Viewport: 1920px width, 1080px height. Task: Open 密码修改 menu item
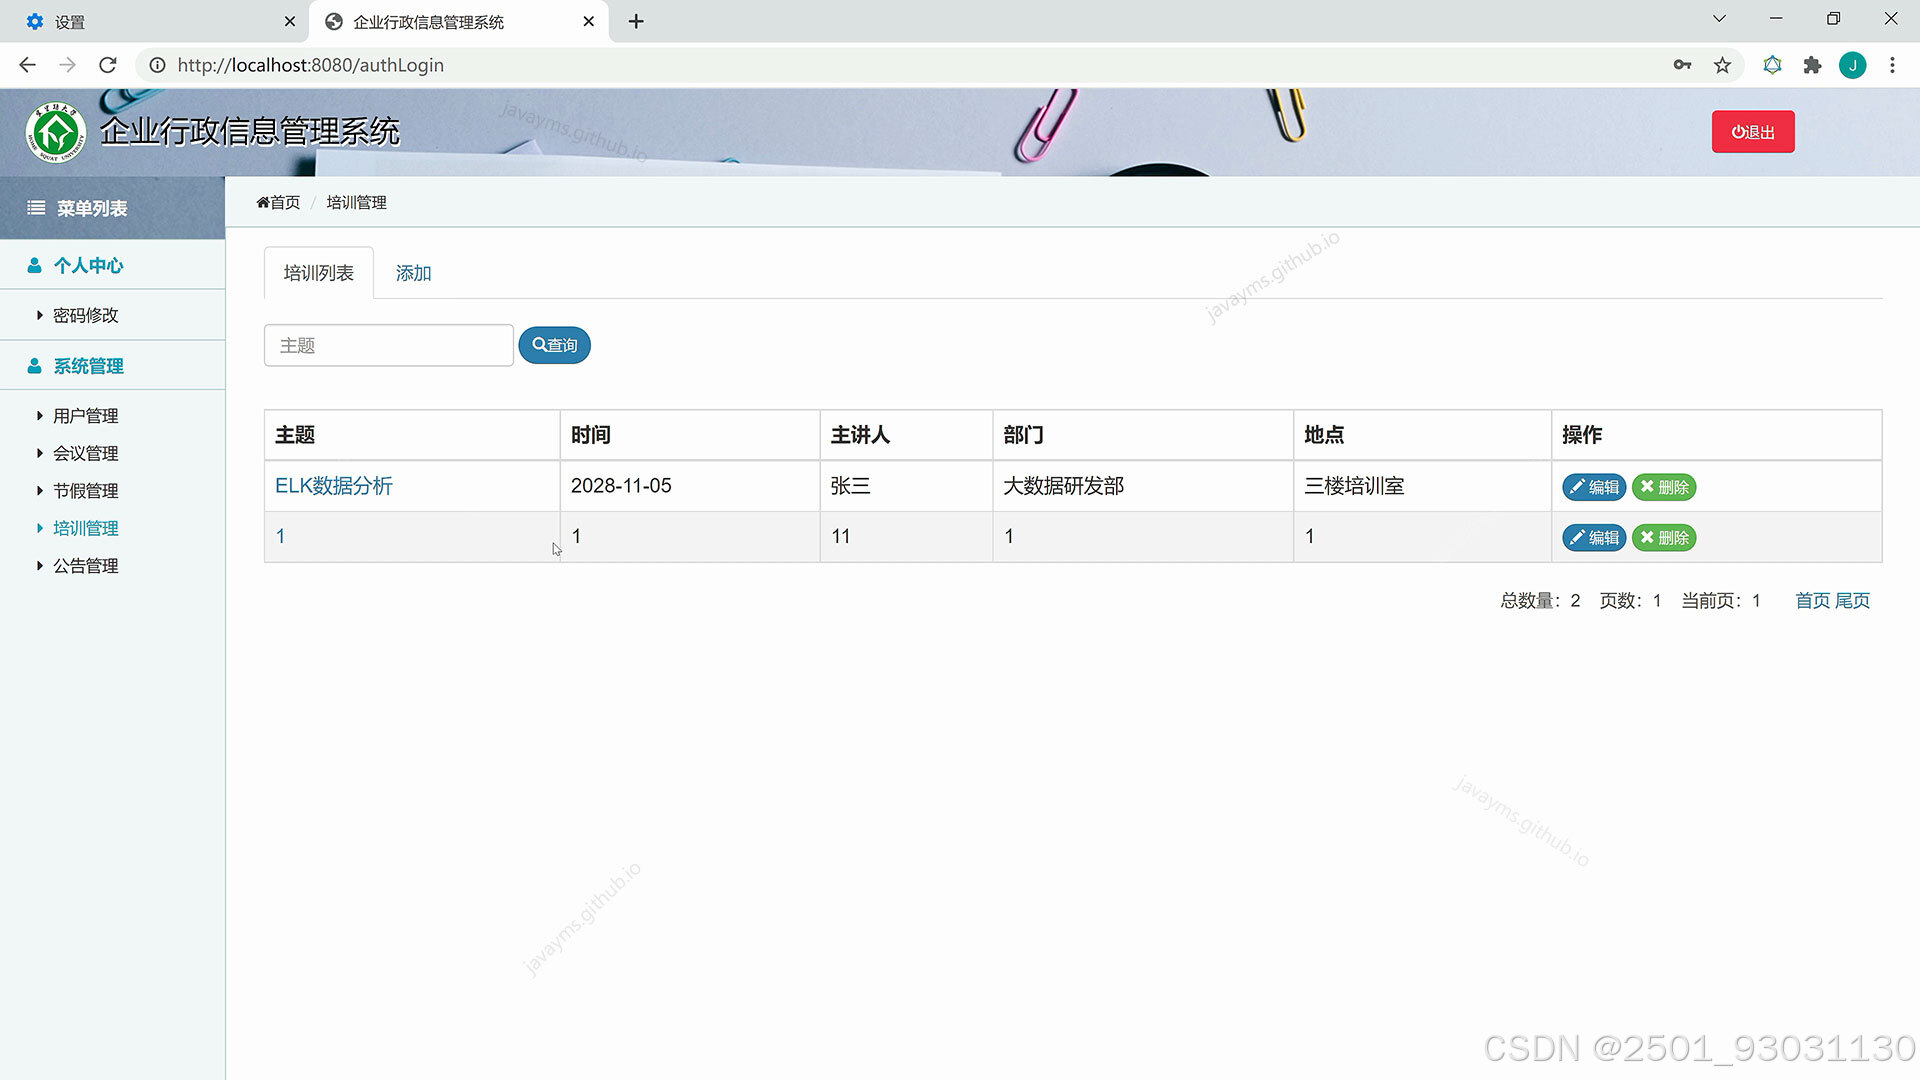pos(85,315)
